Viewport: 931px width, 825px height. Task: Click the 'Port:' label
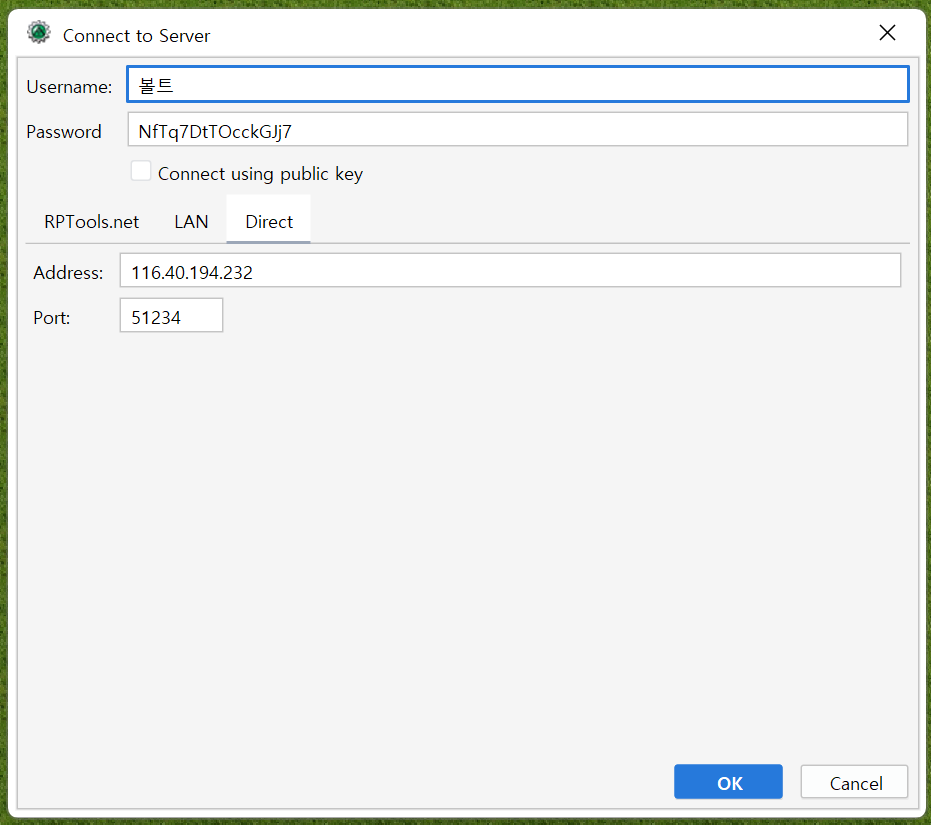52,318
